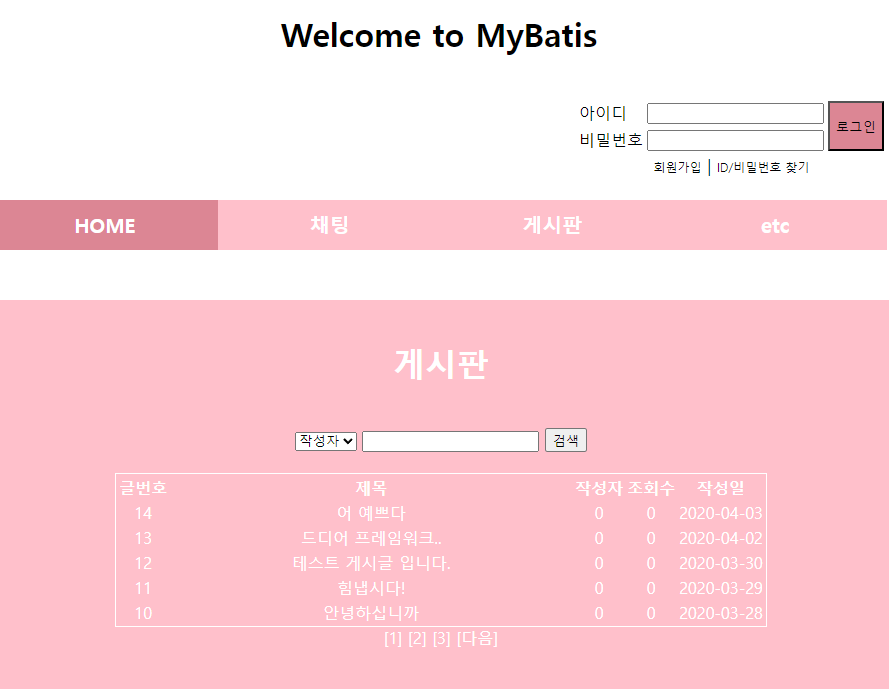Click the 작성일 column header

pyautogui.click(x=721, y=488)
